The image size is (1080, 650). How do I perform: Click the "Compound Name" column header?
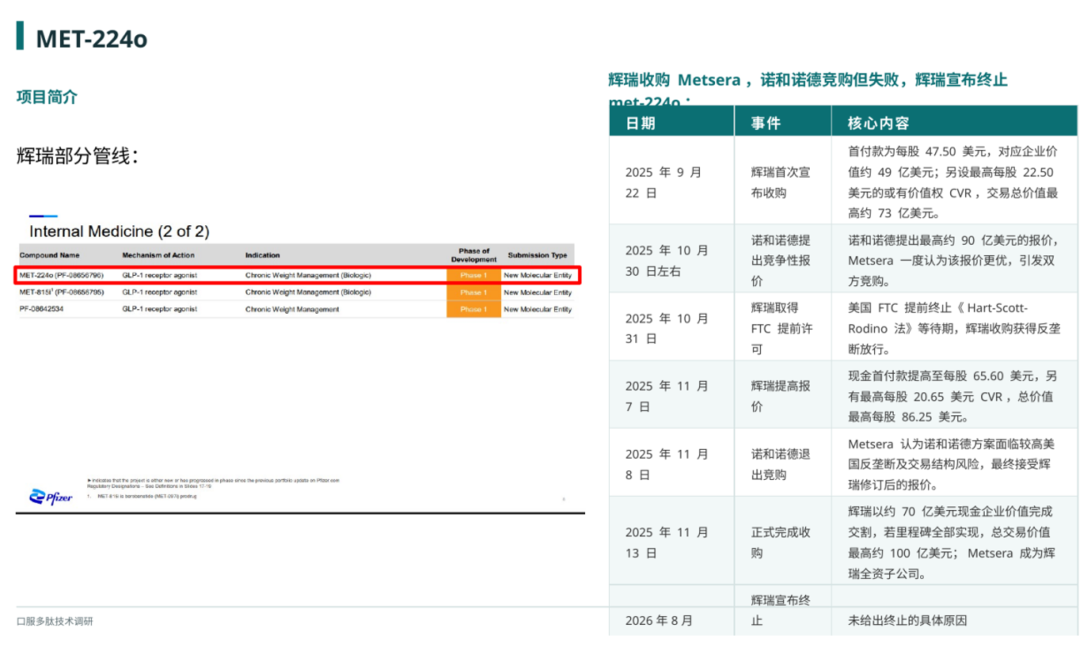pyautogui.click(x=50, y=255)
